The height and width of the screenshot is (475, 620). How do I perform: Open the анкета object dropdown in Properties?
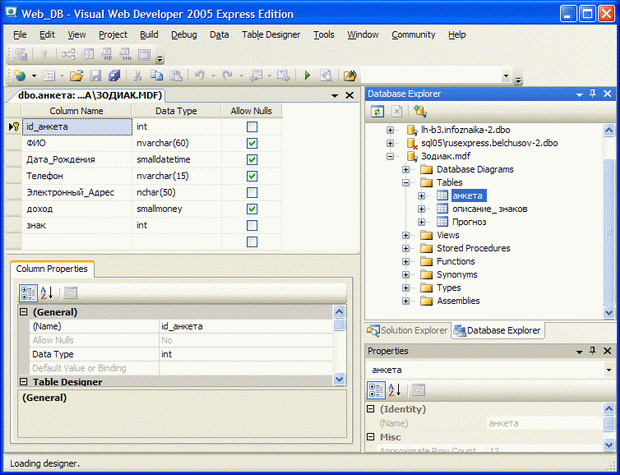pos(609,369)
